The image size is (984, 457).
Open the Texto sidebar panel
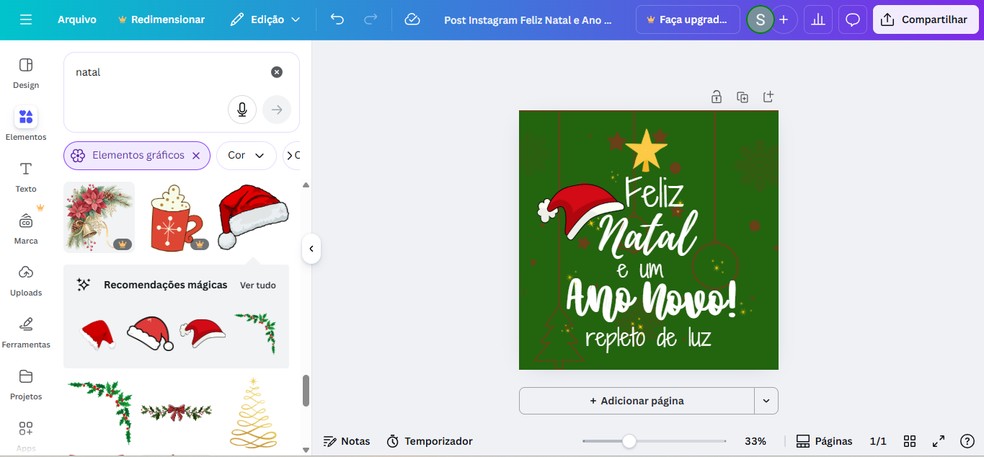(26, 176)
